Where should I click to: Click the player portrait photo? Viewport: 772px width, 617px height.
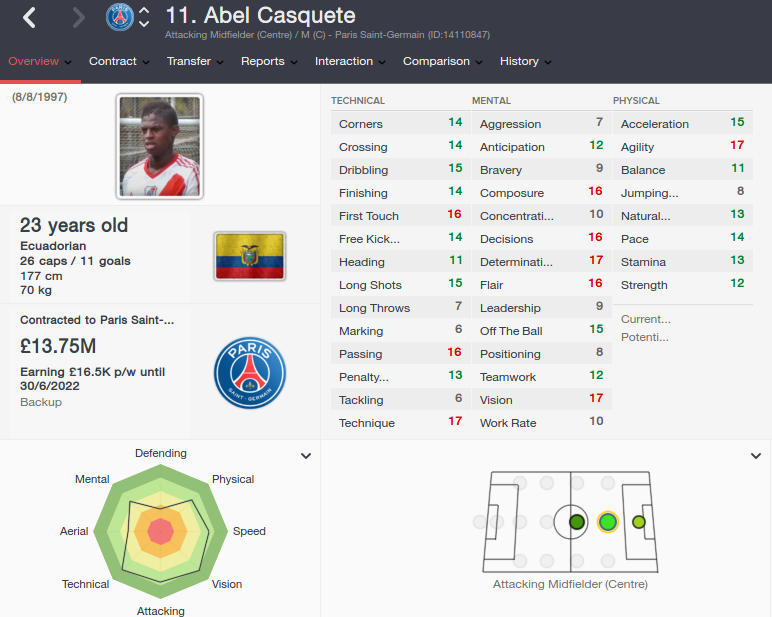(160, 146)
